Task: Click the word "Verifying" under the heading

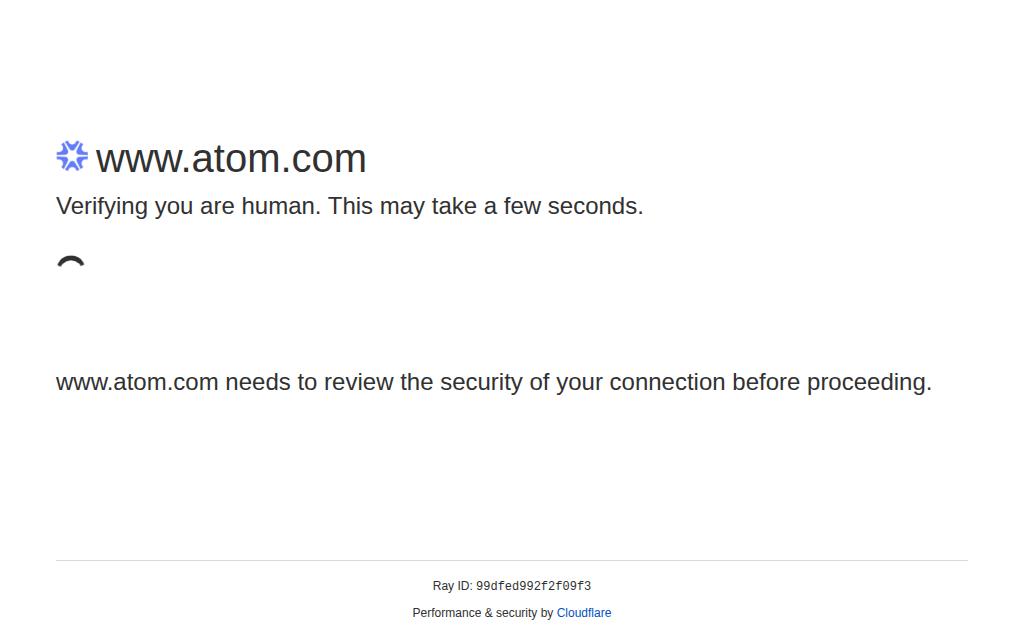Action: tap(101, 207)
